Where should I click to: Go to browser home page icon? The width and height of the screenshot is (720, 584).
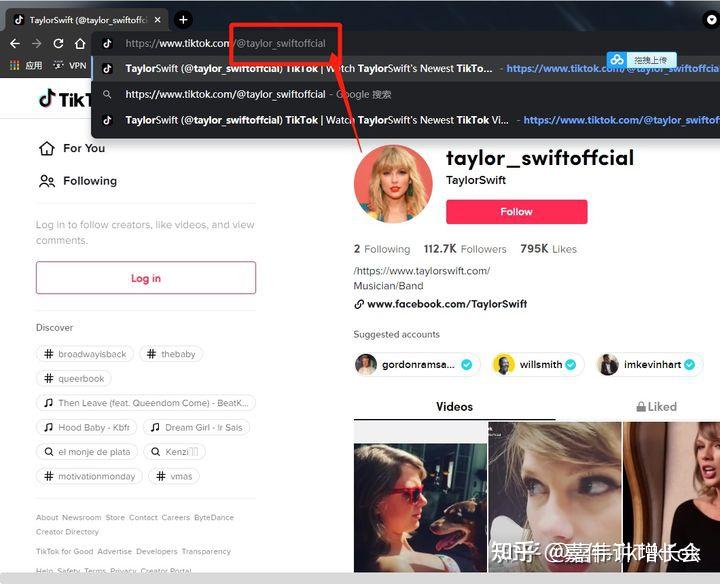point(80,44)
